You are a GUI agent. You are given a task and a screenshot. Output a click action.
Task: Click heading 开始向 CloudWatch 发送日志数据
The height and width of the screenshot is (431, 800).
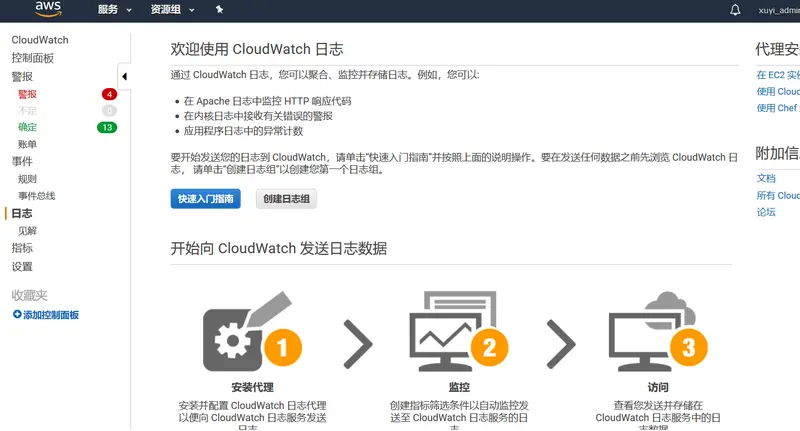[x=279, y=248]
